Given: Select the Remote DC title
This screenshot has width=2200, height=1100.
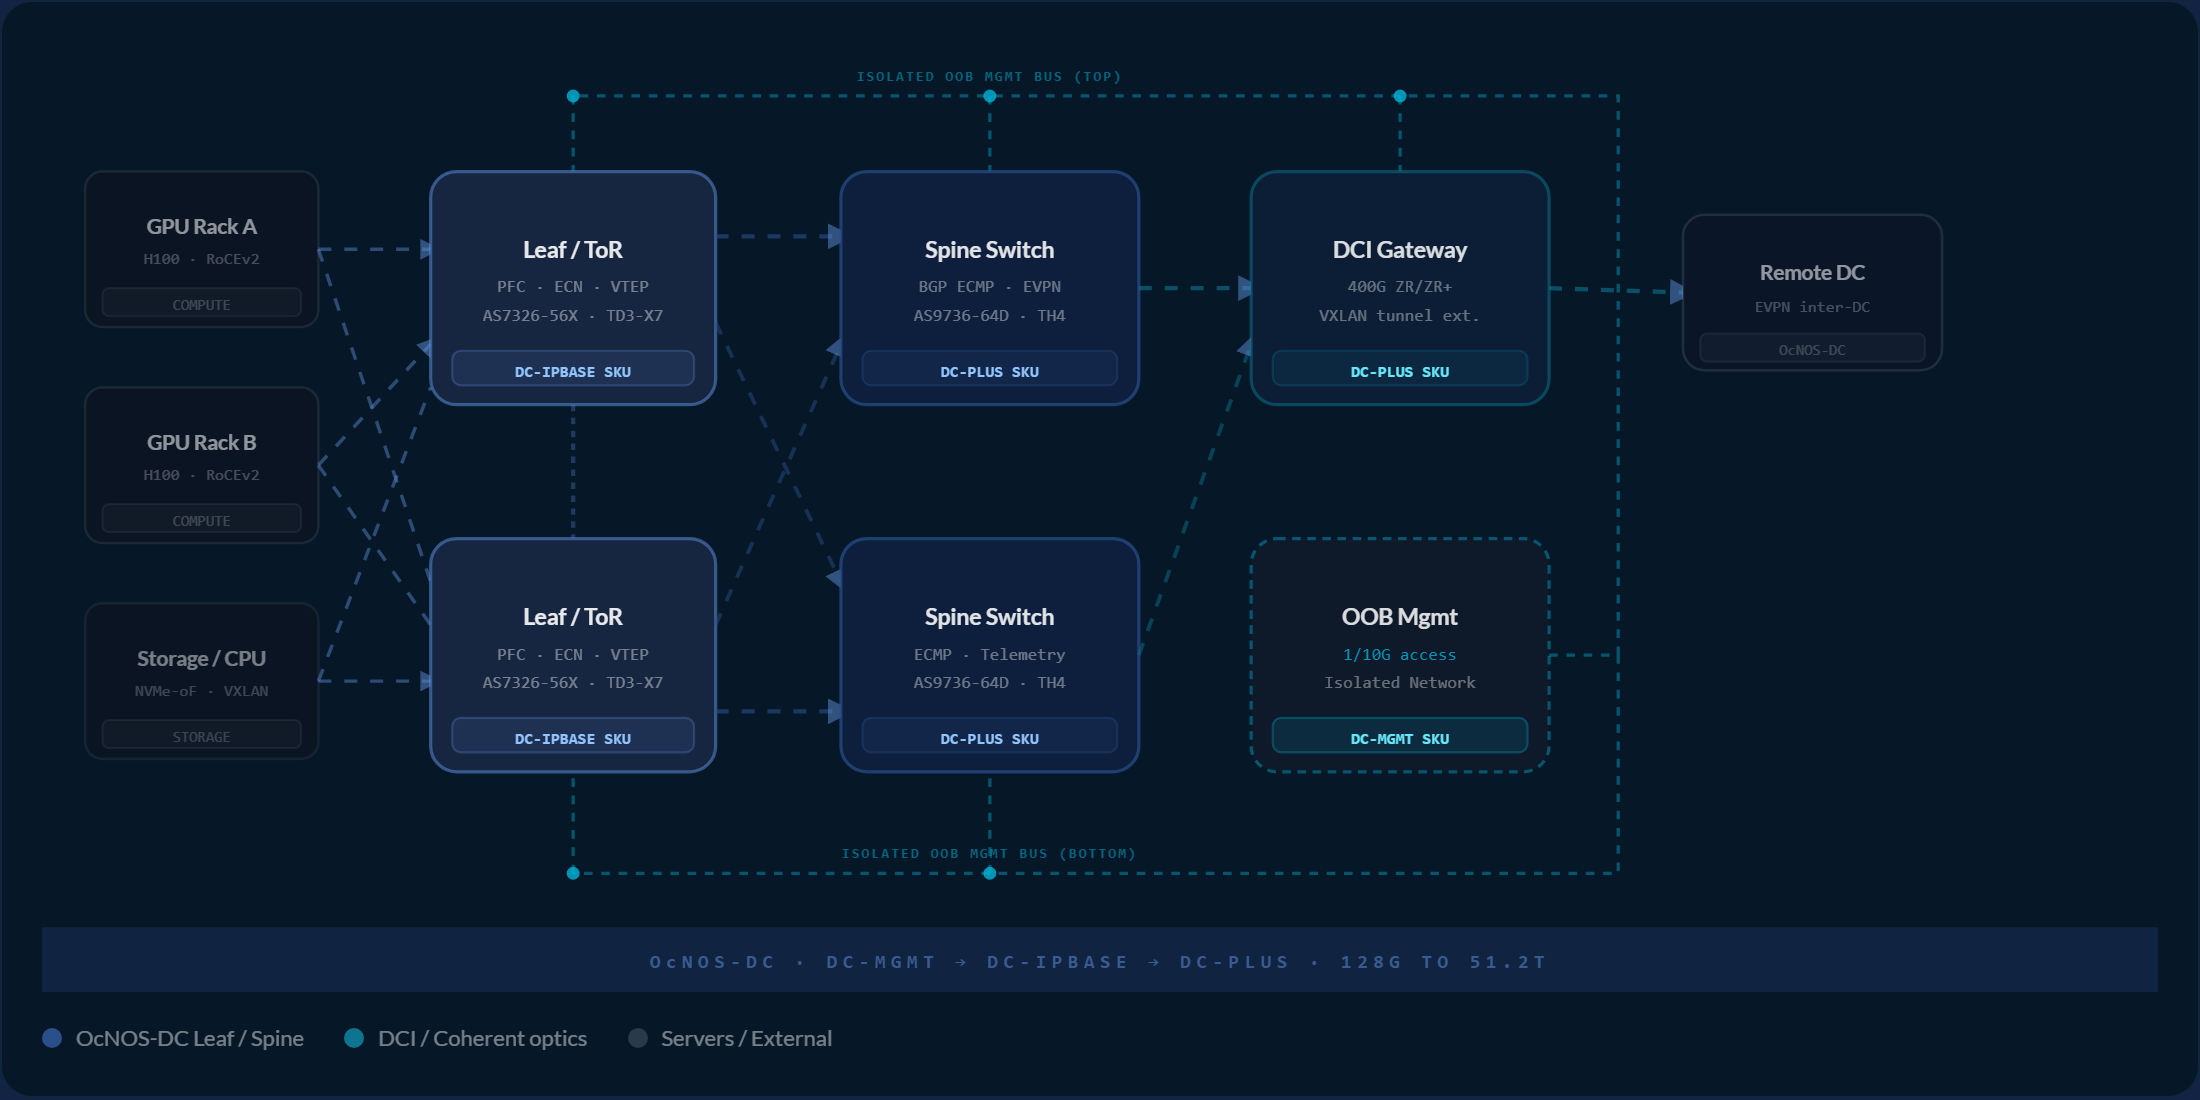Looking at the screenshot, I should [x=1812, y=273].
